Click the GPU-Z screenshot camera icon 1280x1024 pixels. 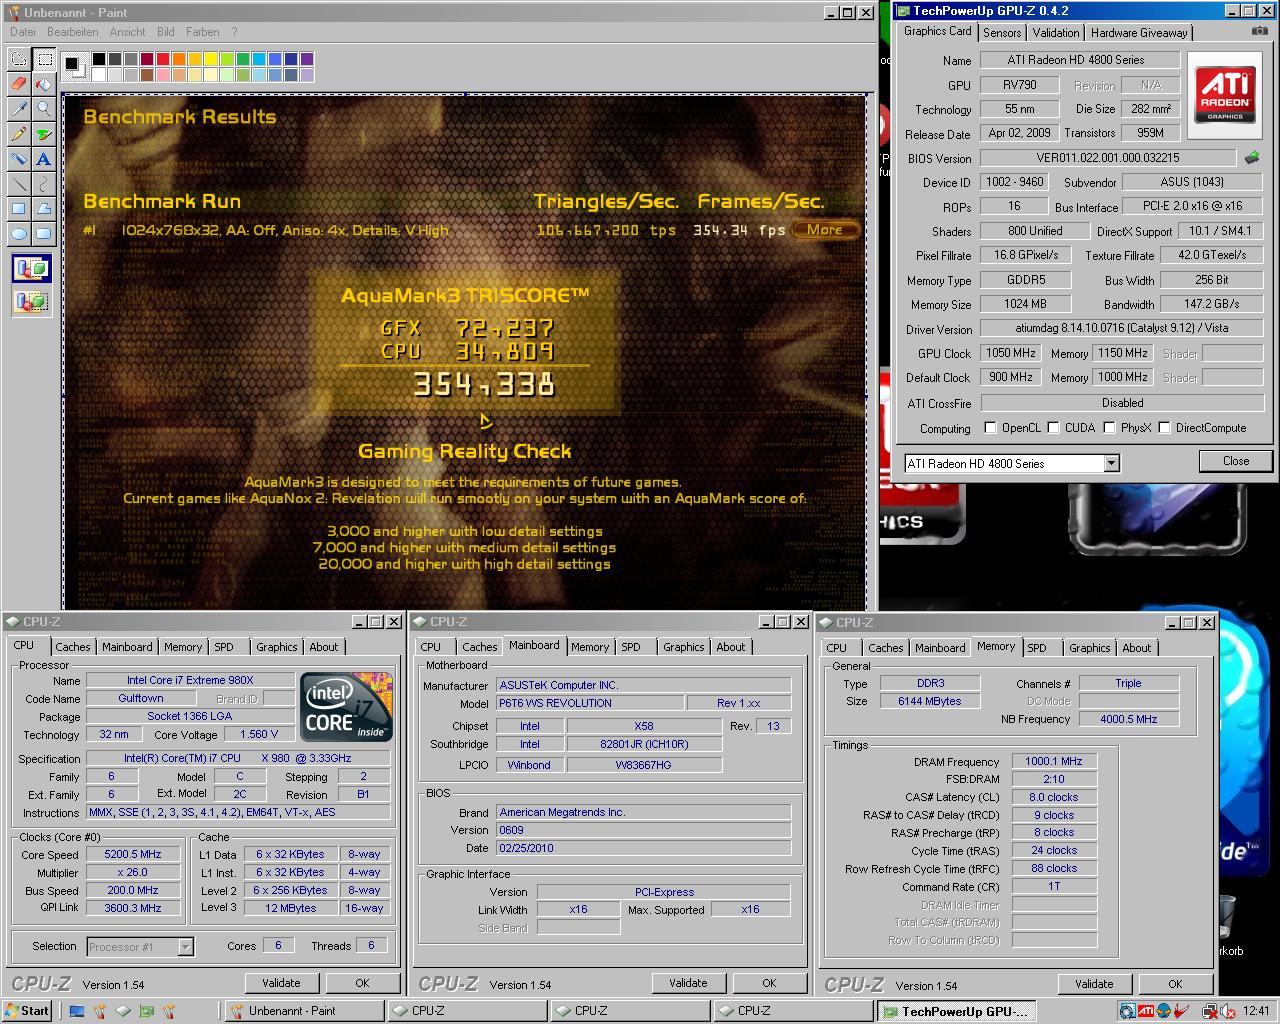[1259, 32]
